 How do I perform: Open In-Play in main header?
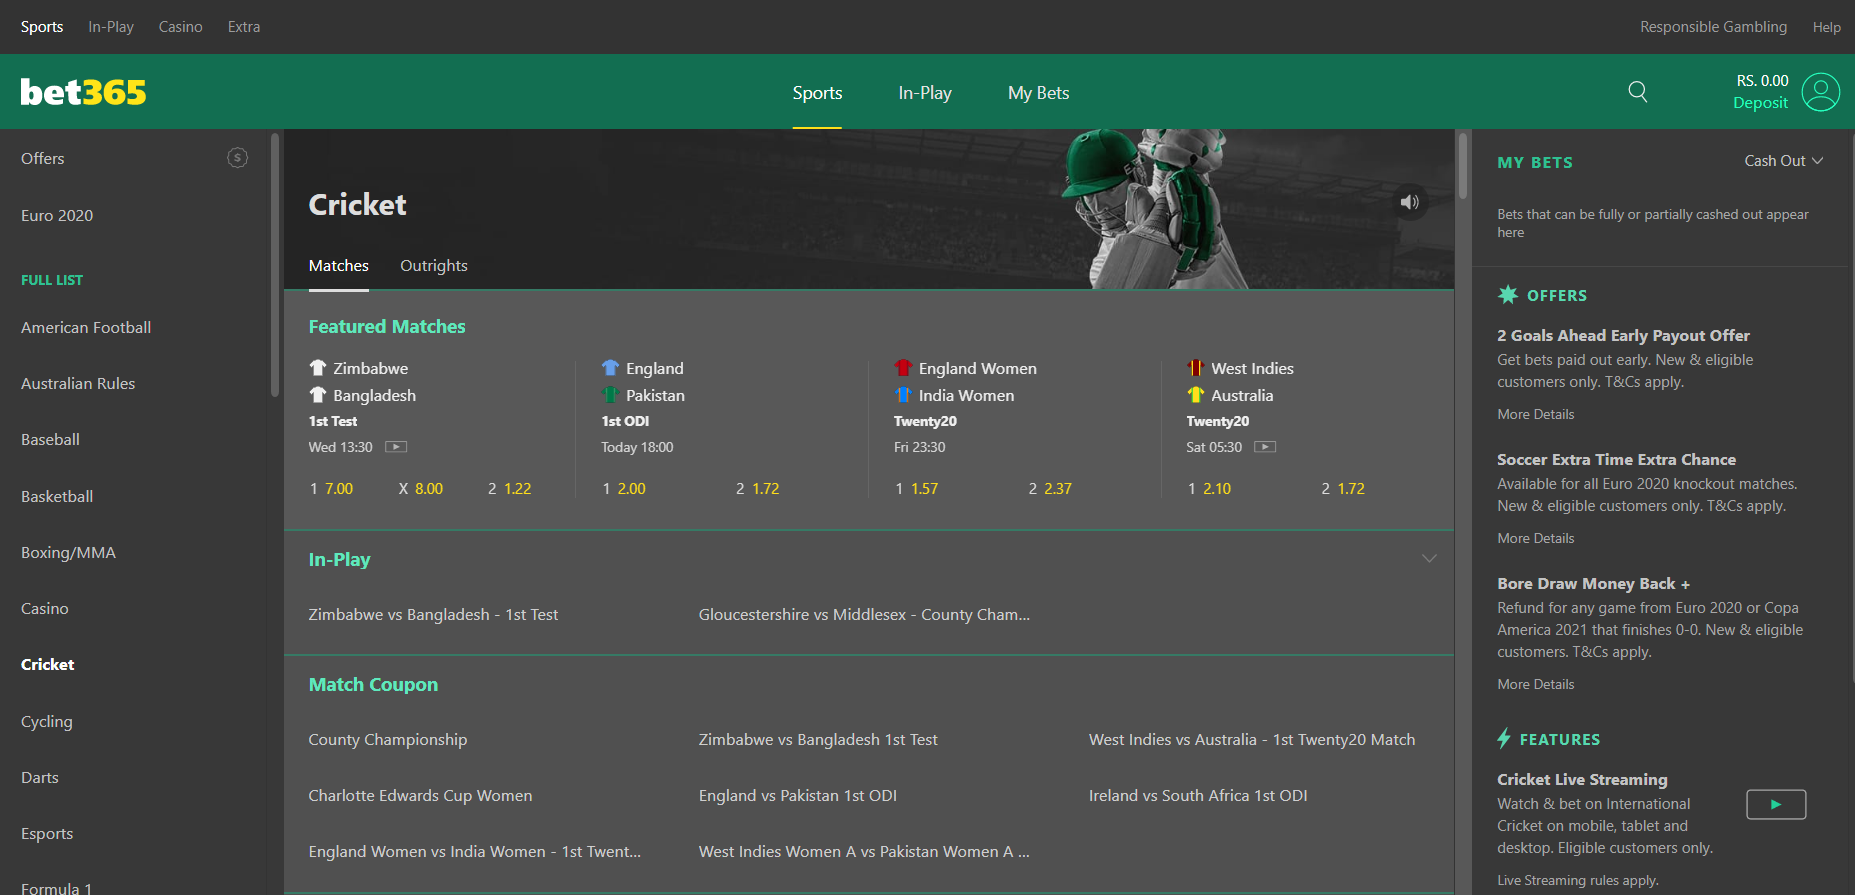pyautogui.click(x=925, y=93)
